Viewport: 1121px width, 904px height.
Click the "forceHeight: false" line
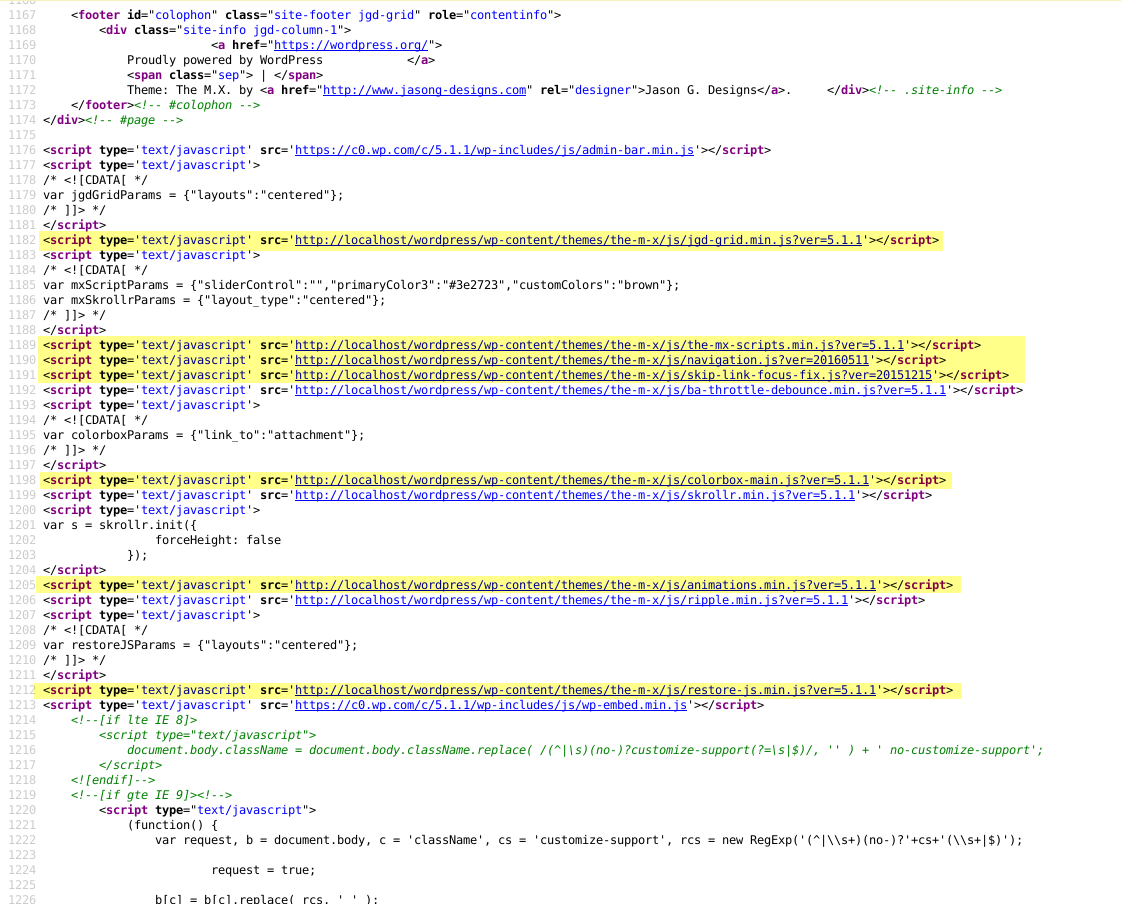218,541
